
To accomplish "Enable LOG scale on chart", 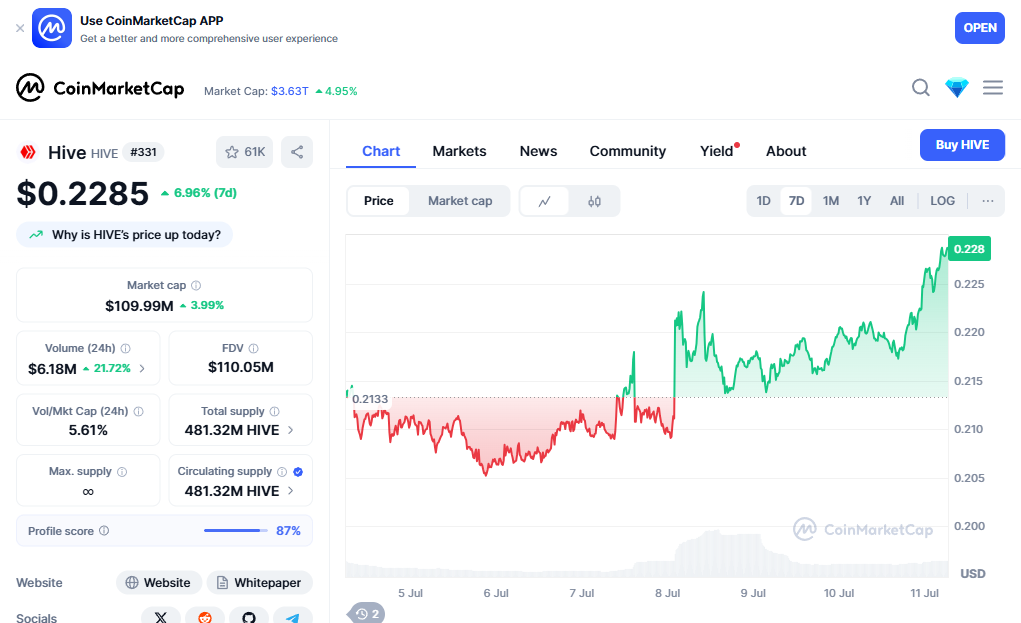I will coord(942,201).
